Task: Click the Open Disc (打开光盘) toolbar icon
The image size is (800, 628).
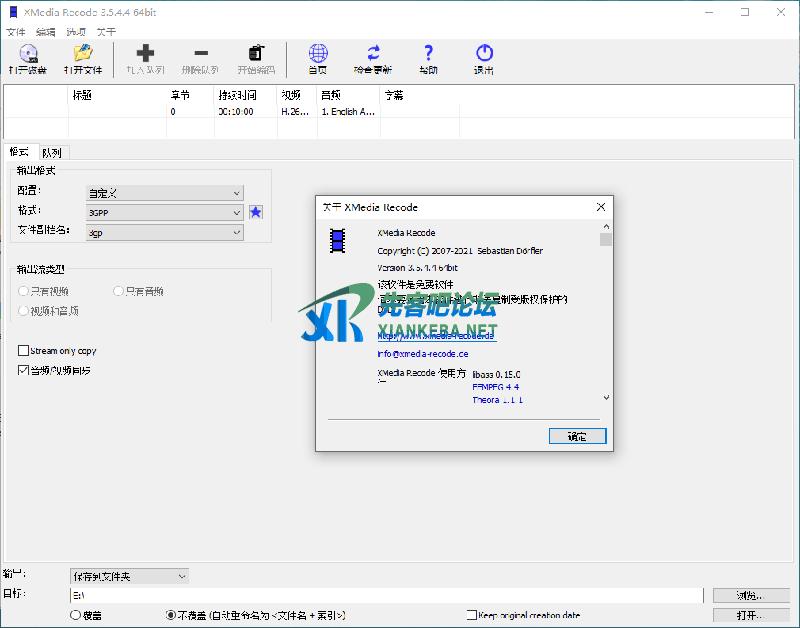Action: (x=27, y=54)
